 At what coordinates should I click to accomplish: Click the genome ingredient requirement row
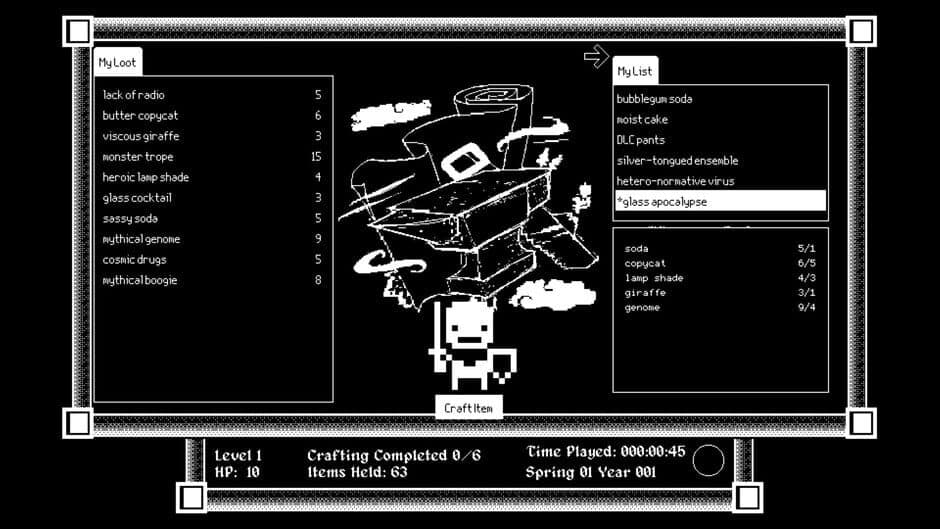click(x=719, y=307)
